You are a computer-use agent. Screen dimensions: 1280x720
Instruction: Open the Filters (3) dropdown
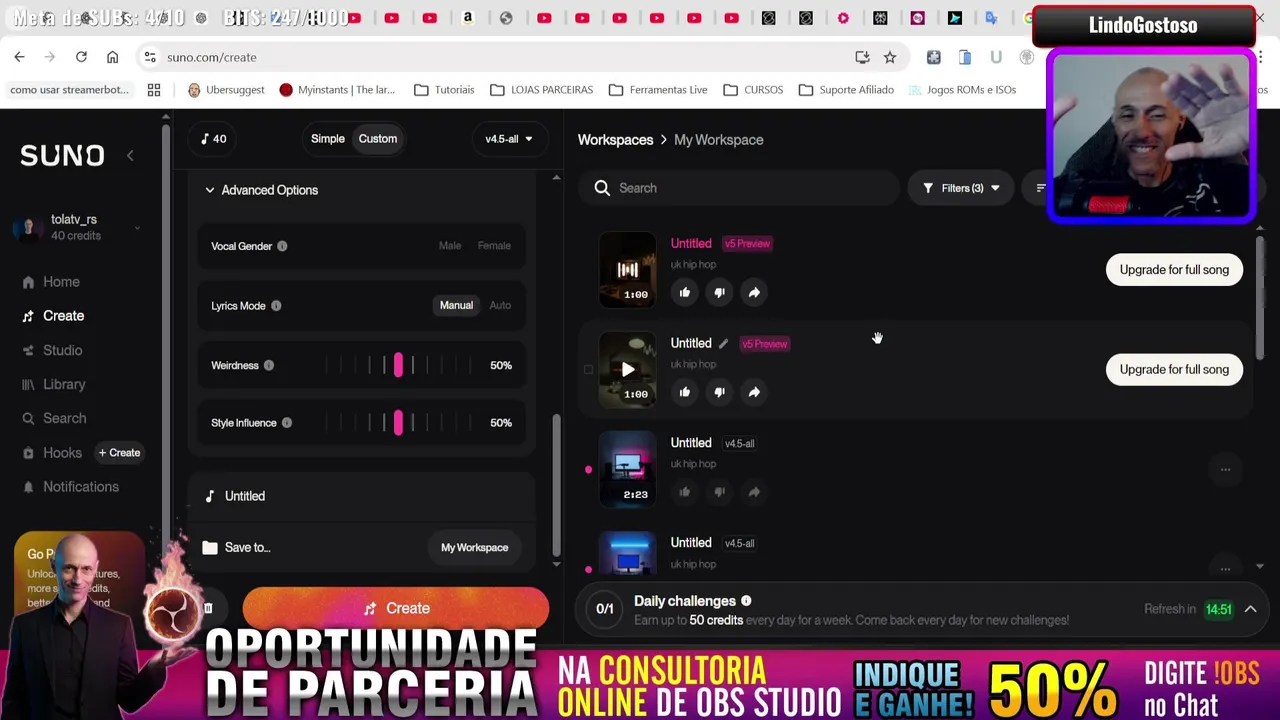point(961,188)
